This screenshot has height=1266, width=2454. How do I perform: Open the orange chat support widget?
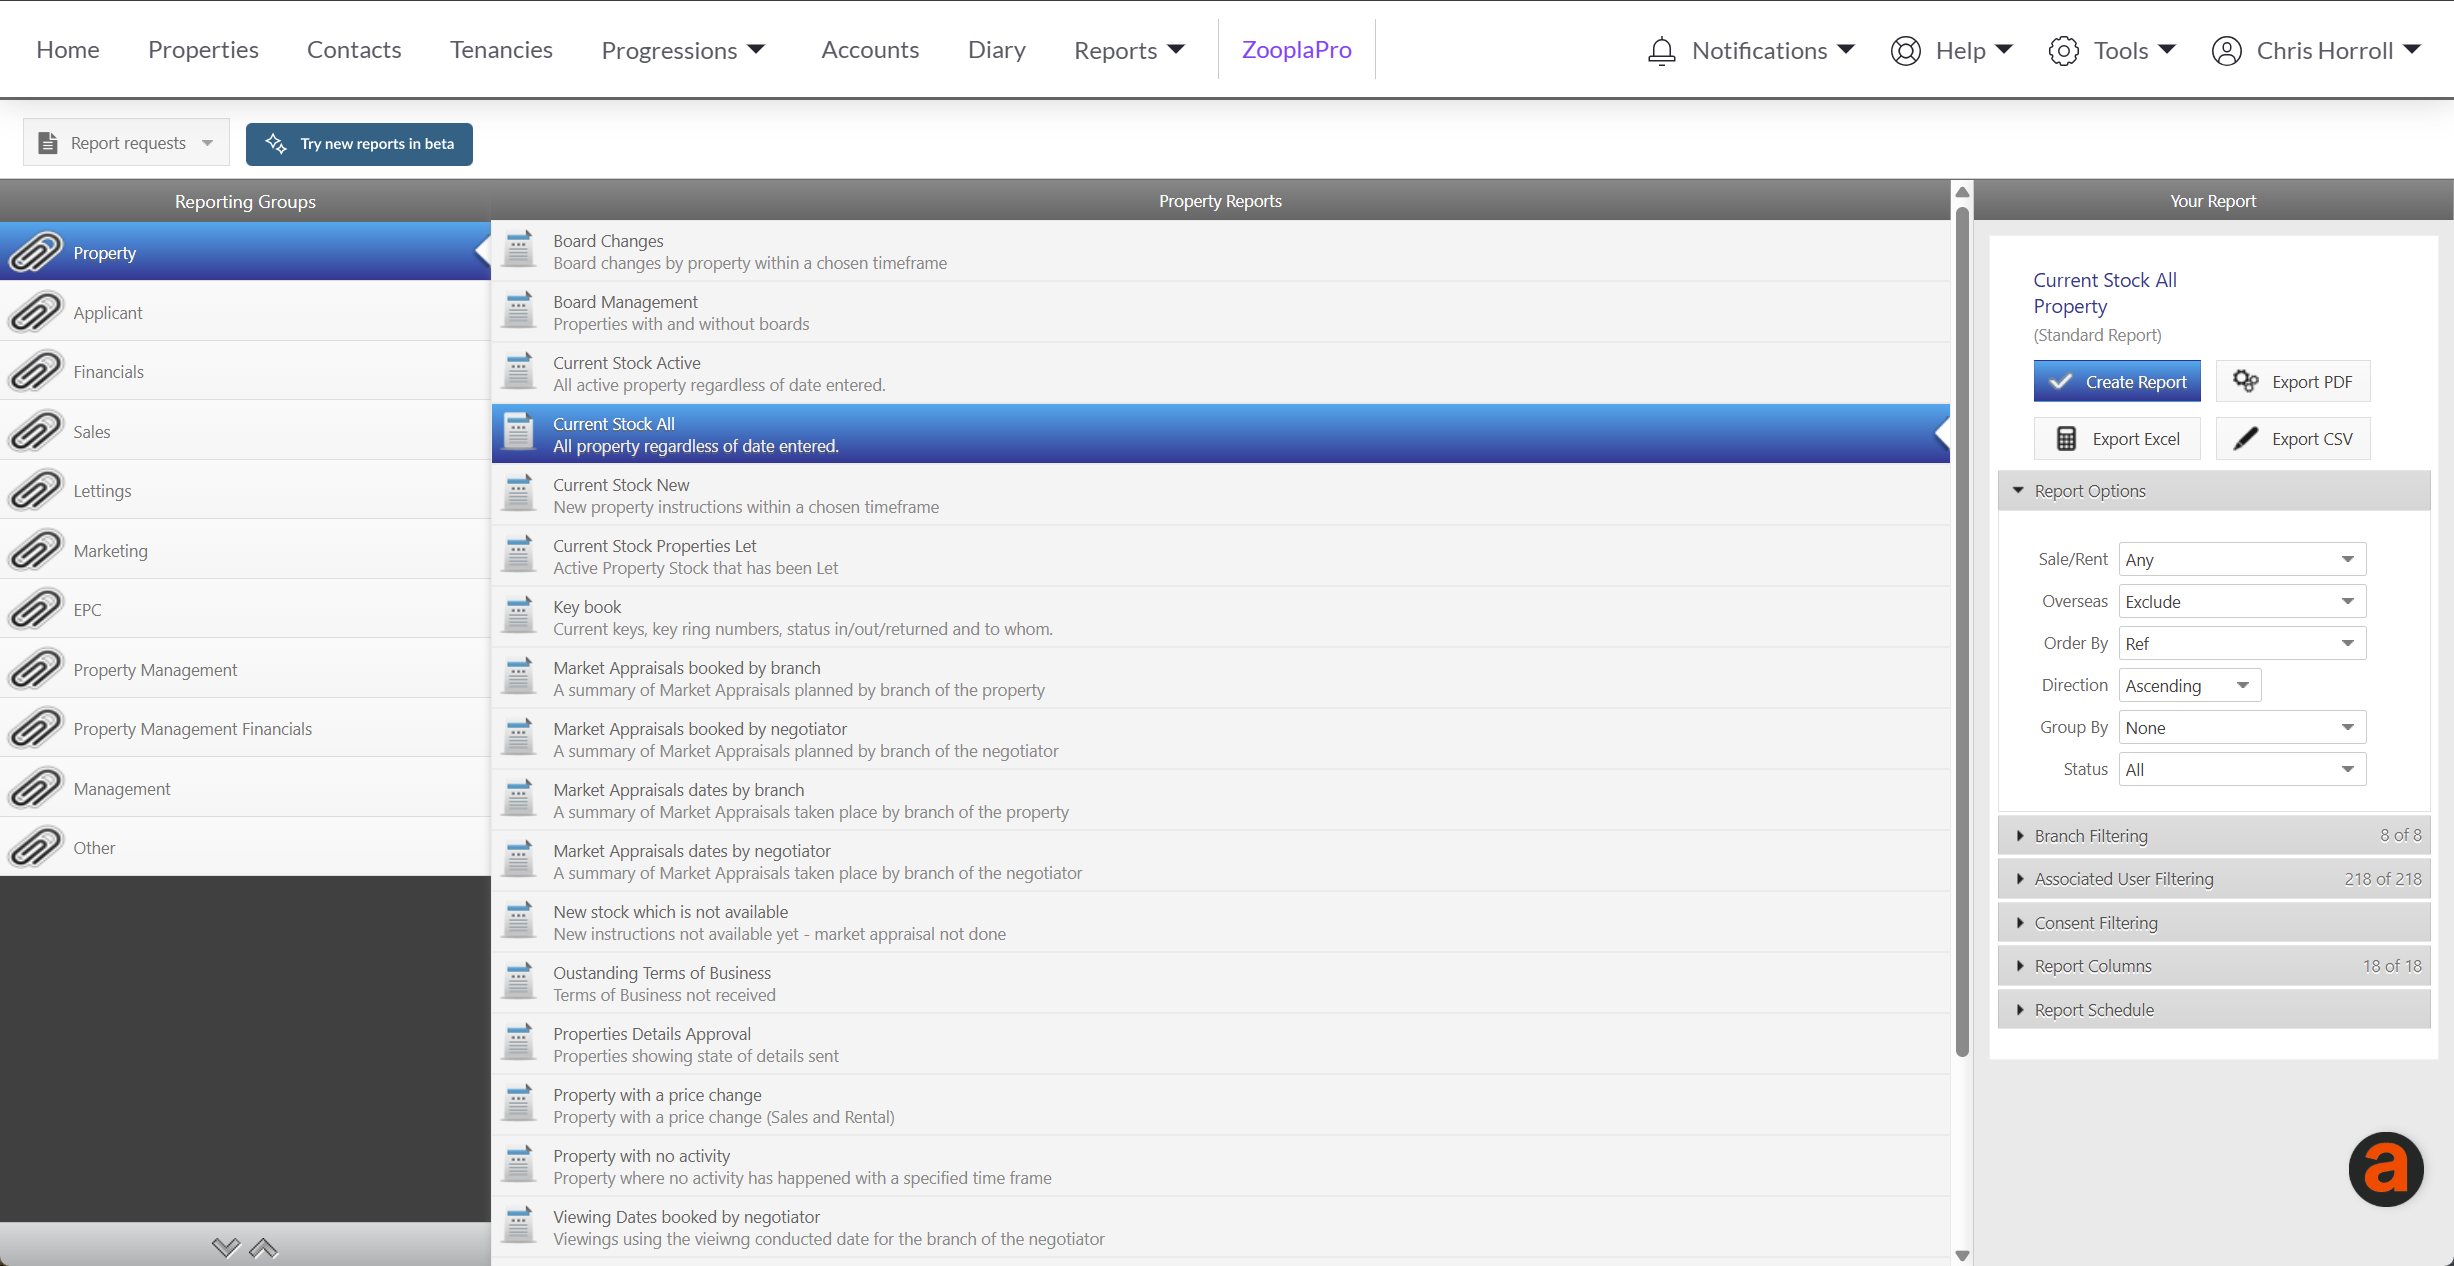pyautogui.click(x=2386, y=1168)
